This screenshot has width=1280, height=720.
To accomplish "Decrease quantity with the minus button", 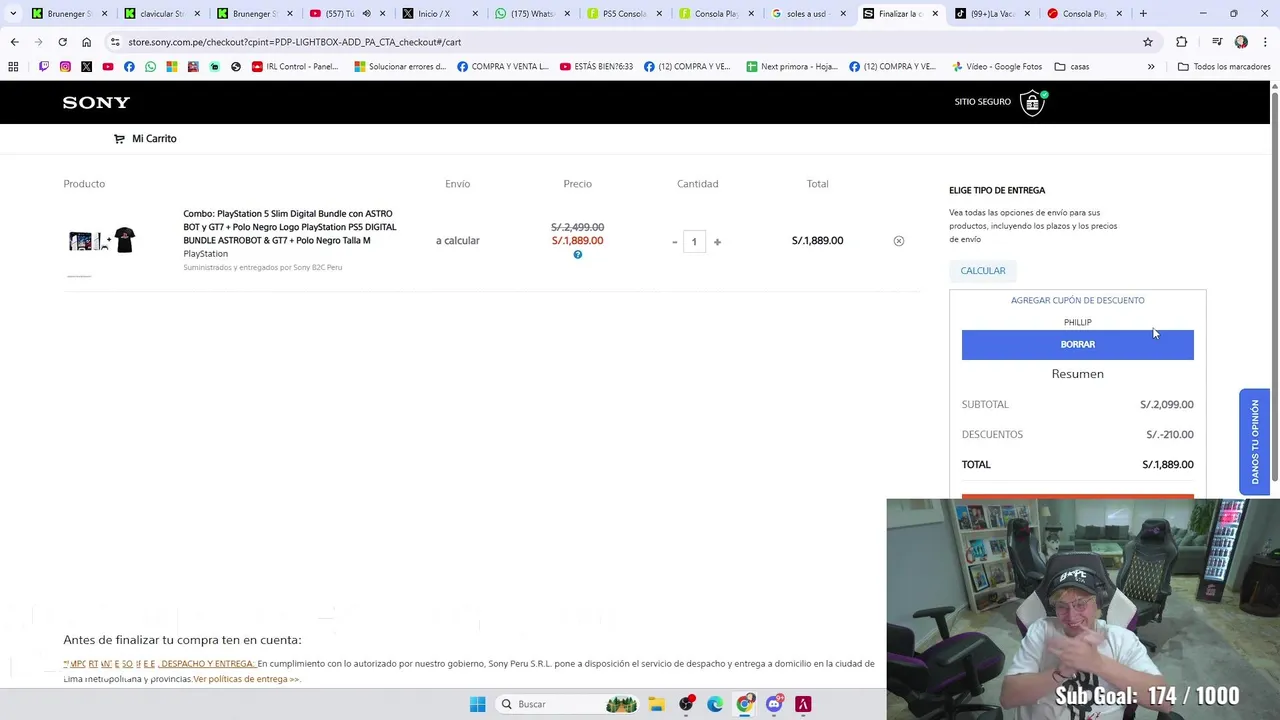I will (674, 242).
